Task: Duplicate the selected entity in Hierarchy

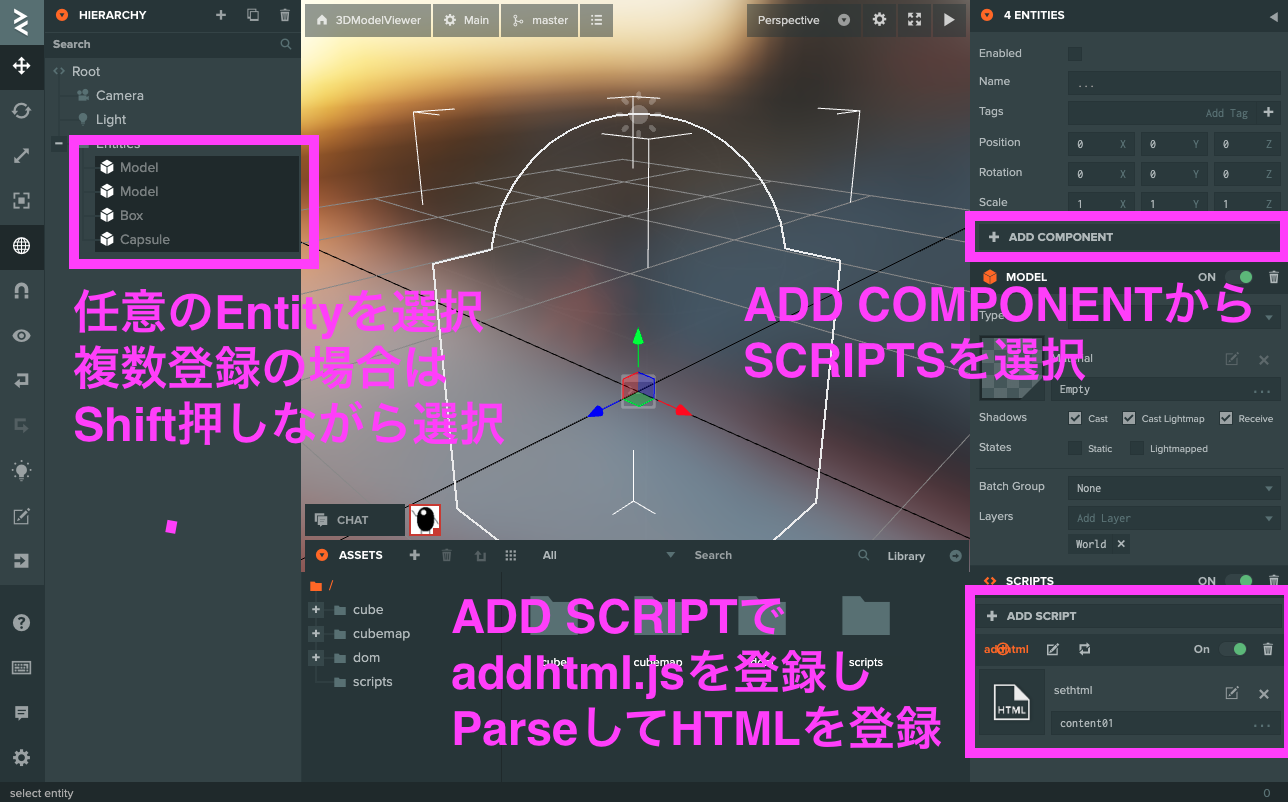Action: pyautogui.click(x=253, y=15)
